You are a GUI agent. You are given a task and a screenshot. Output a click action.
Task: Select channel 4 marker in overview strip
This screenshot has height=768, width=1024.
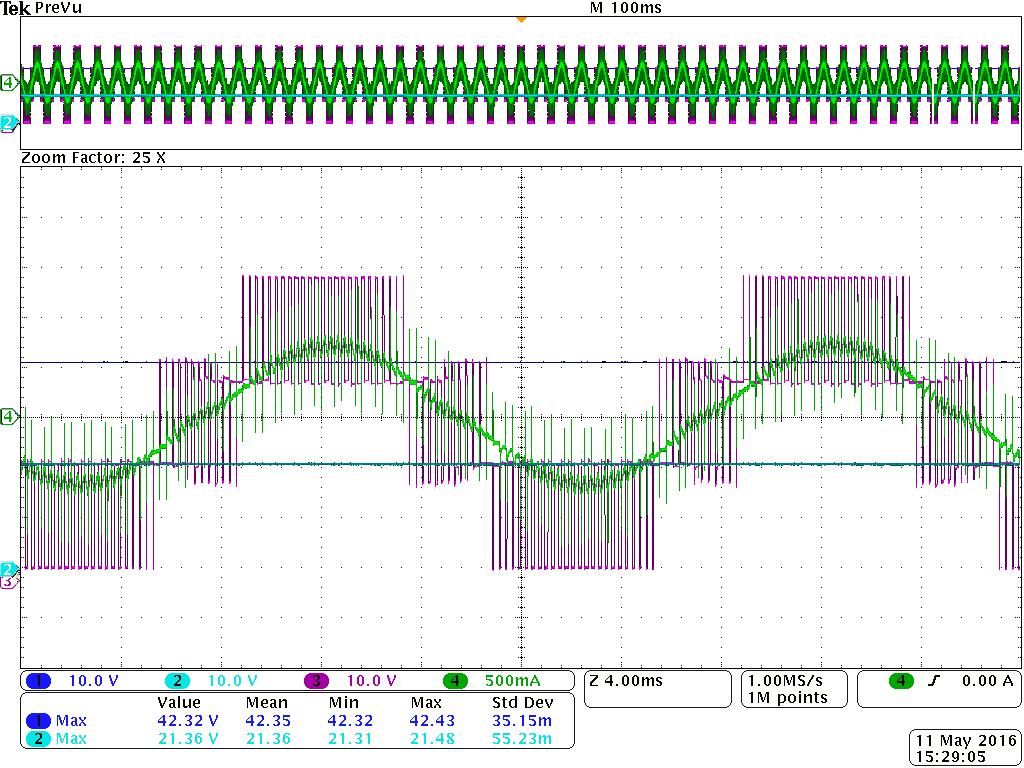pyautogui.click(x=9, y=82)
